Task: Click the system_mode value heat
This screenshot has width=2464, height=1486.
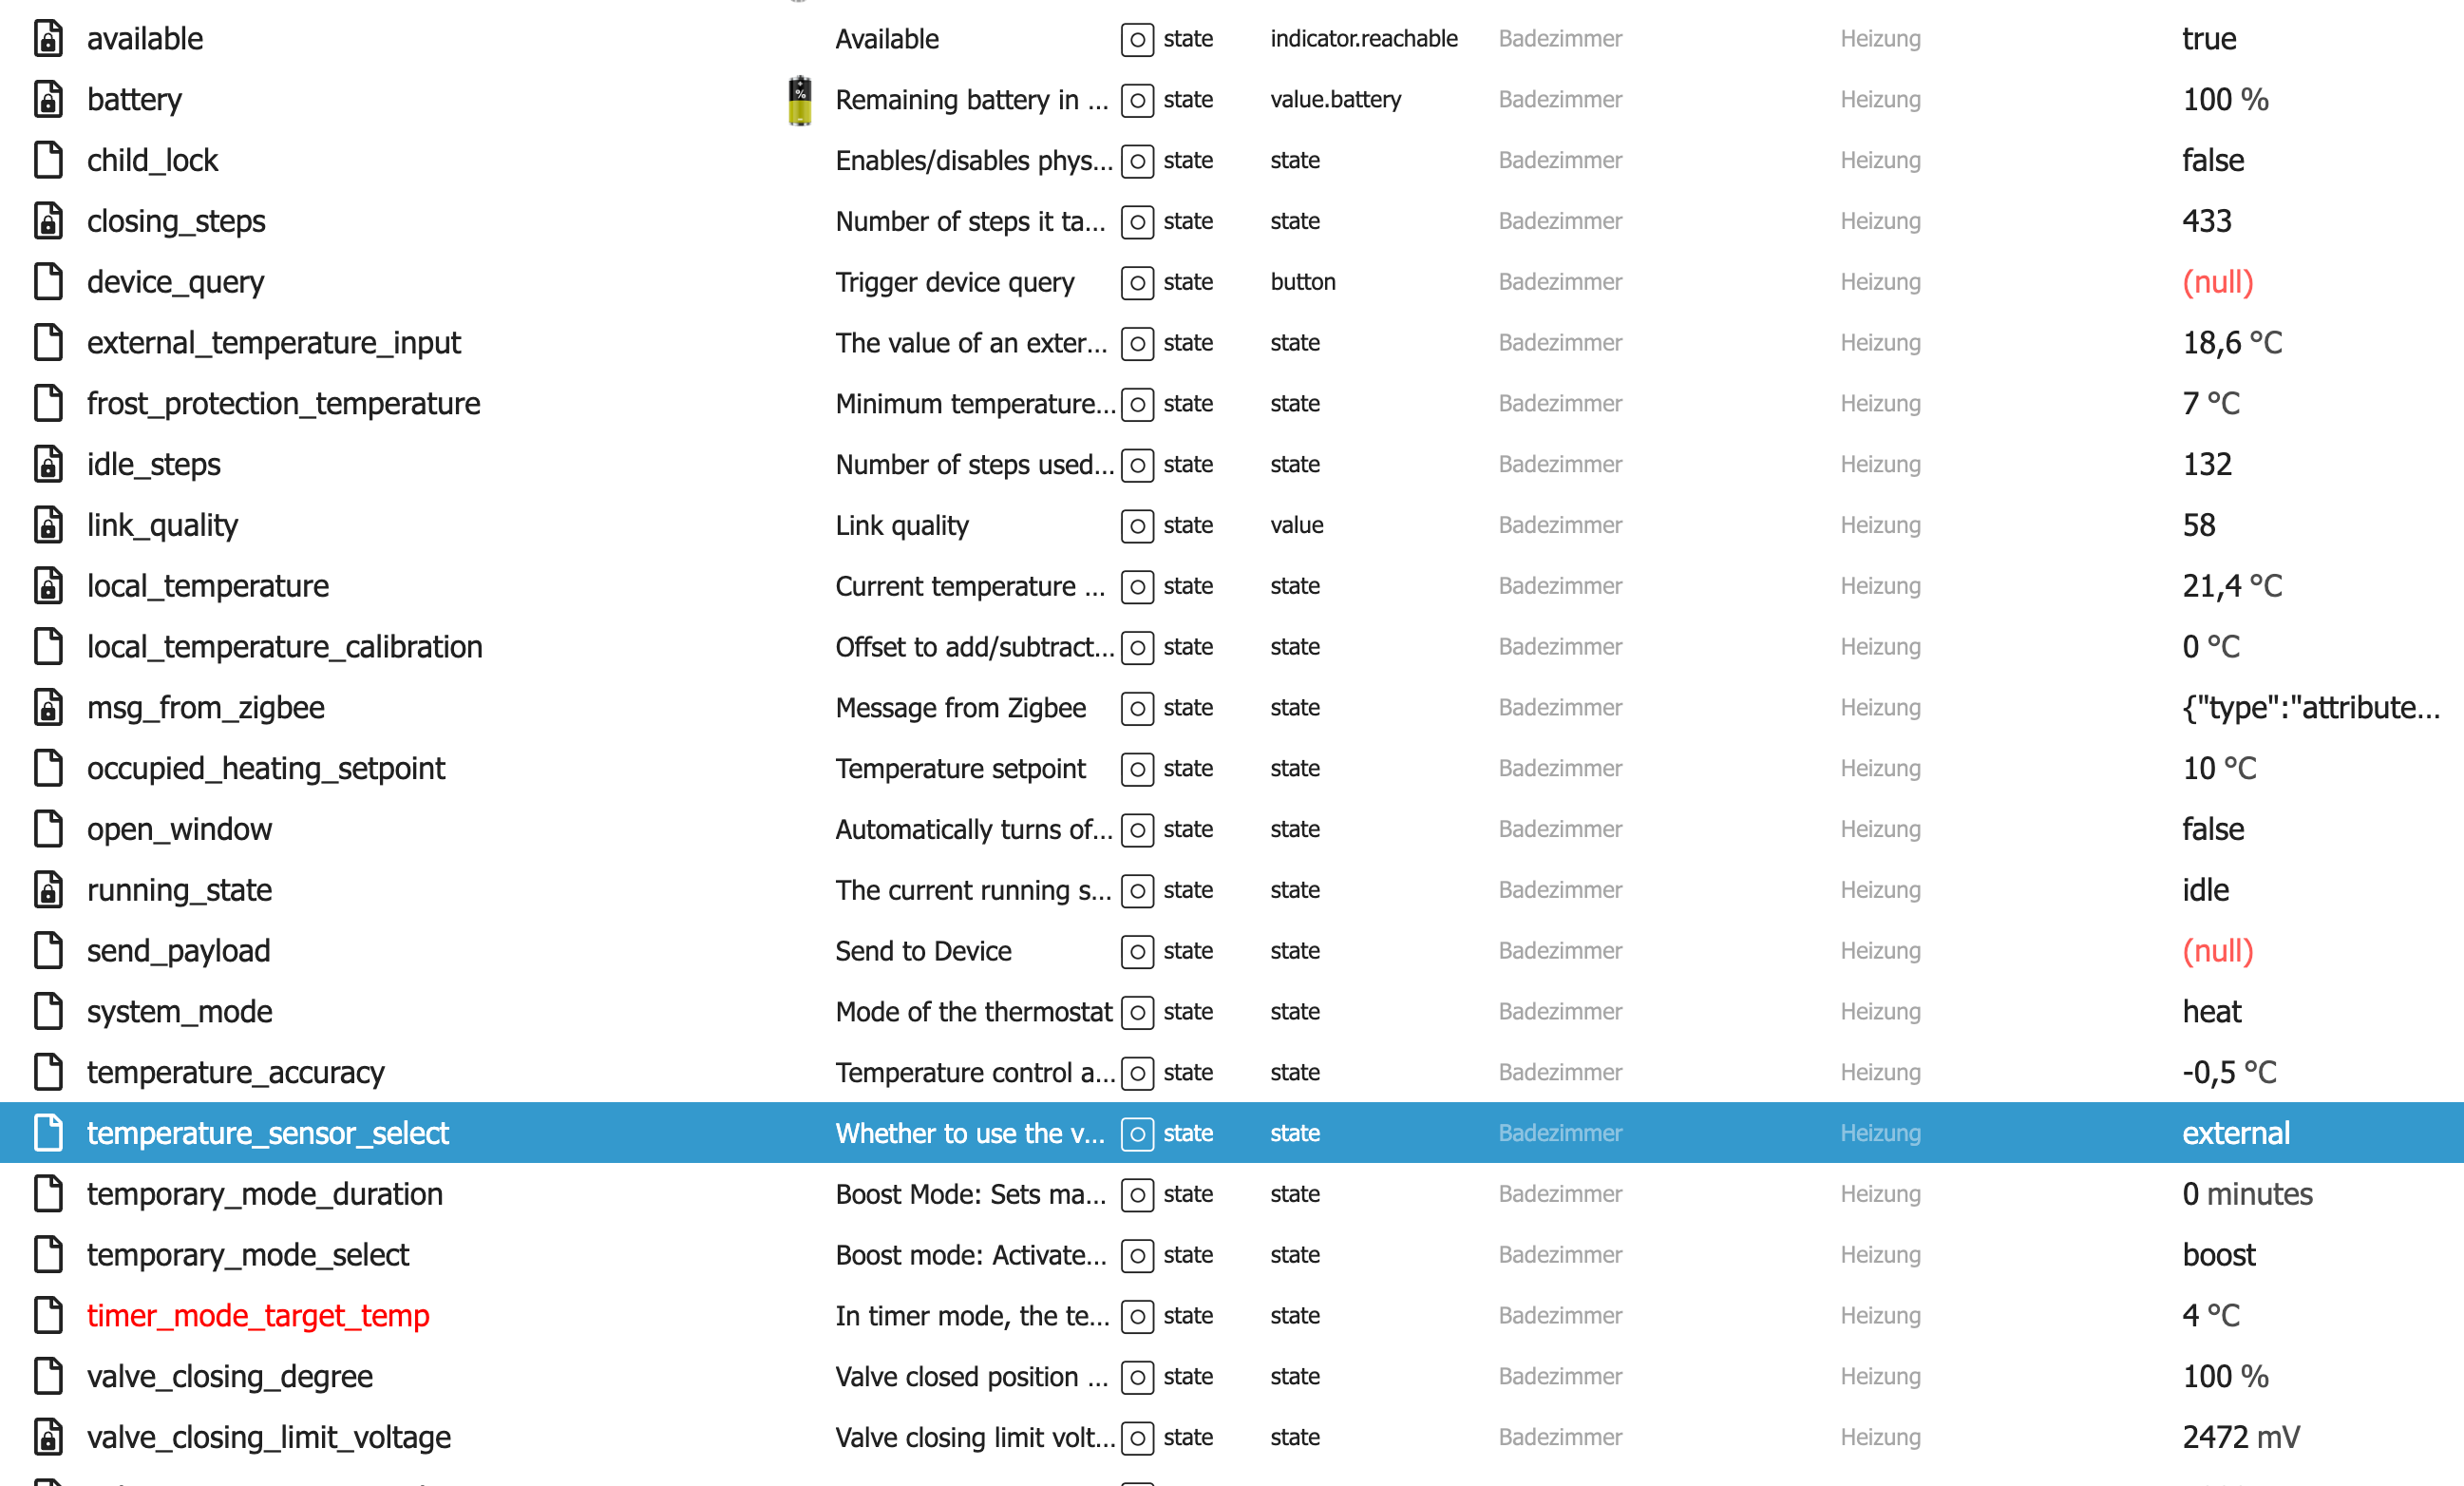Action: click(x=2211, y=1012)
